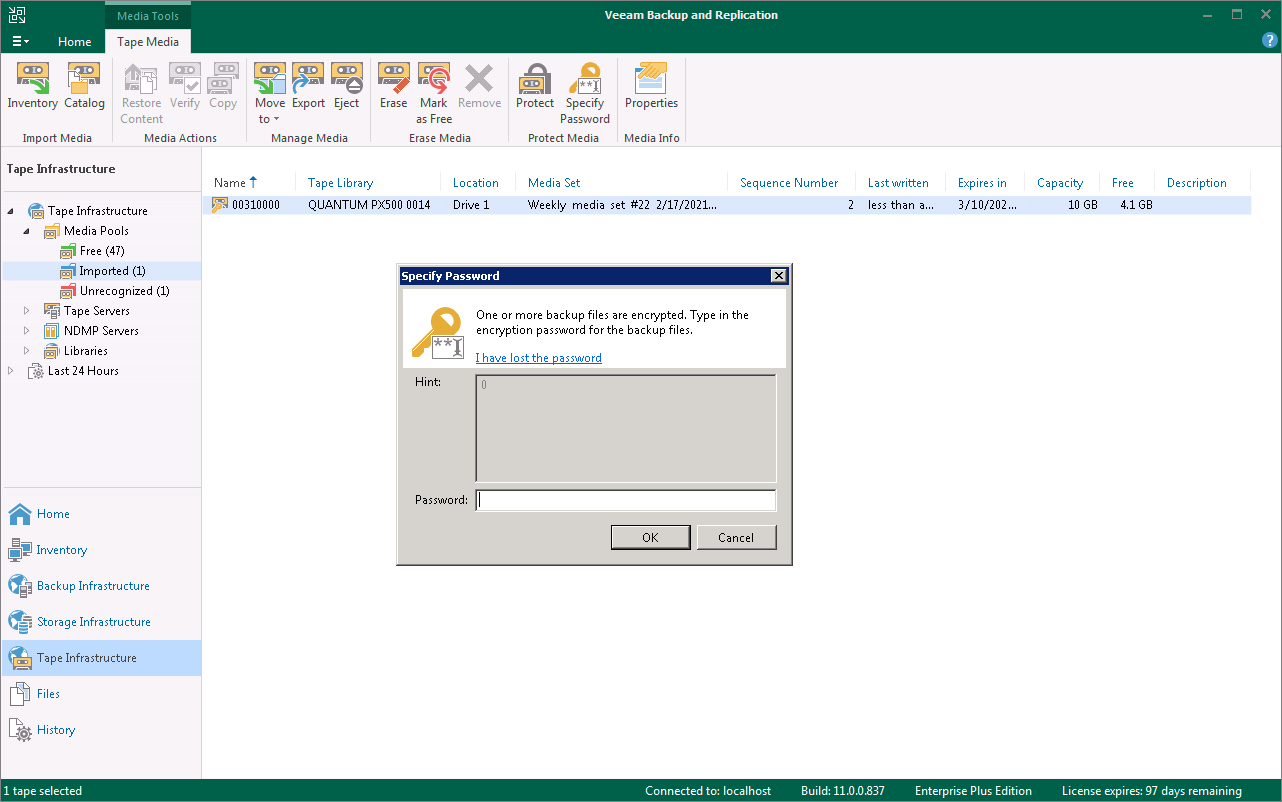Open the help question mark icon
Image resolution: width=1282 pixels, height=802 pixels.
(1270, 41)
